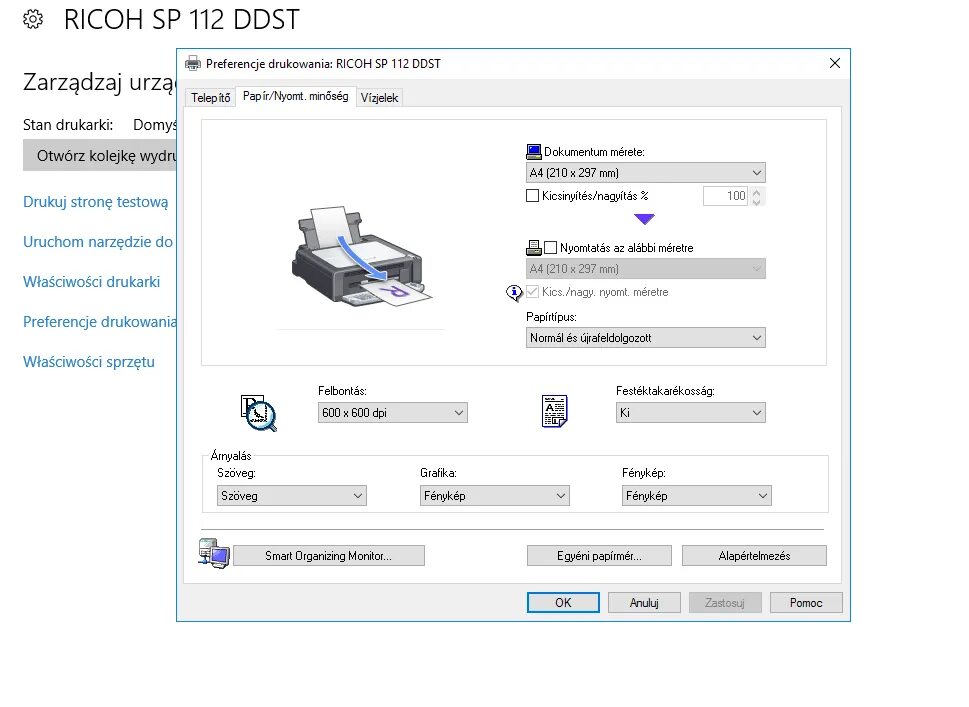Open Właściwości sprzętu link
Screen dimensions: 969x707
[89, 362]
